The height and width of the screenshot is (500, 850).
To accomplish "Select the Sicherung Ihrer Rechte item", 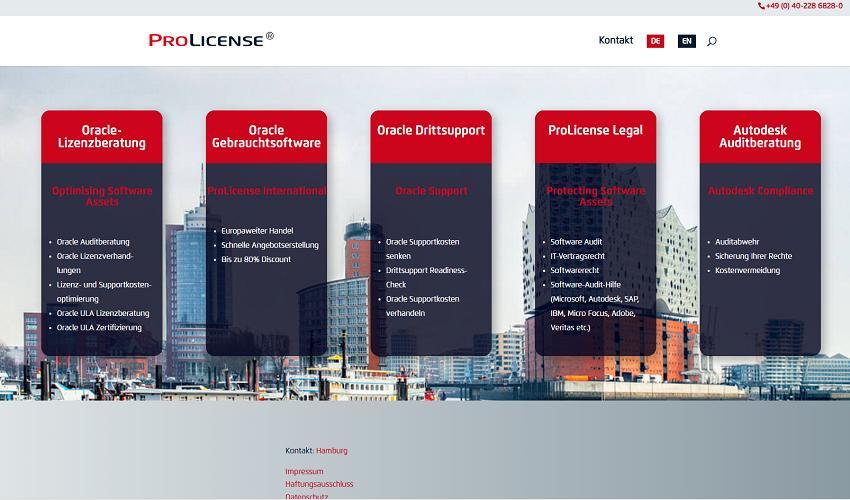I will [x=754, y=256].
